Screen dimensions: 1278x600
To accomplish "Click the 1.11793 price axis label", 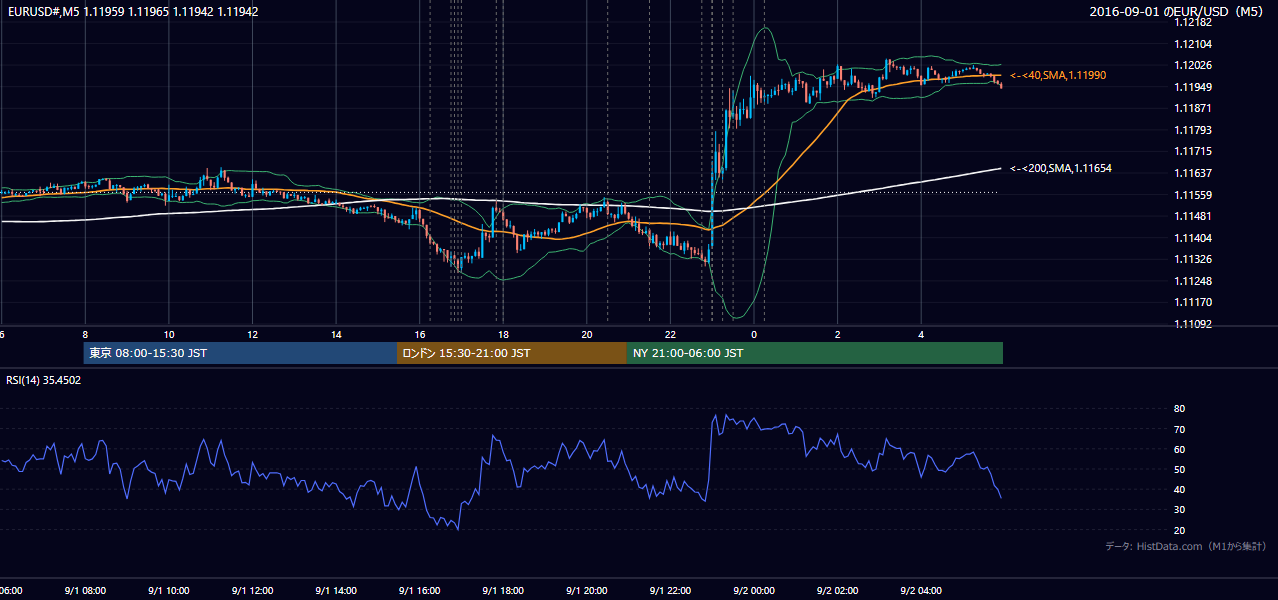I will point(1193,130).
